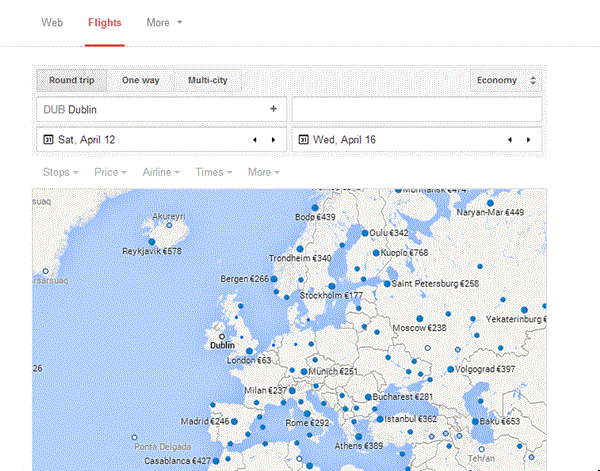Image resolution: width=600 pixels, height=471 pixels.
Task: Choose the Multi-city trip option
Action: coord(208,80)
